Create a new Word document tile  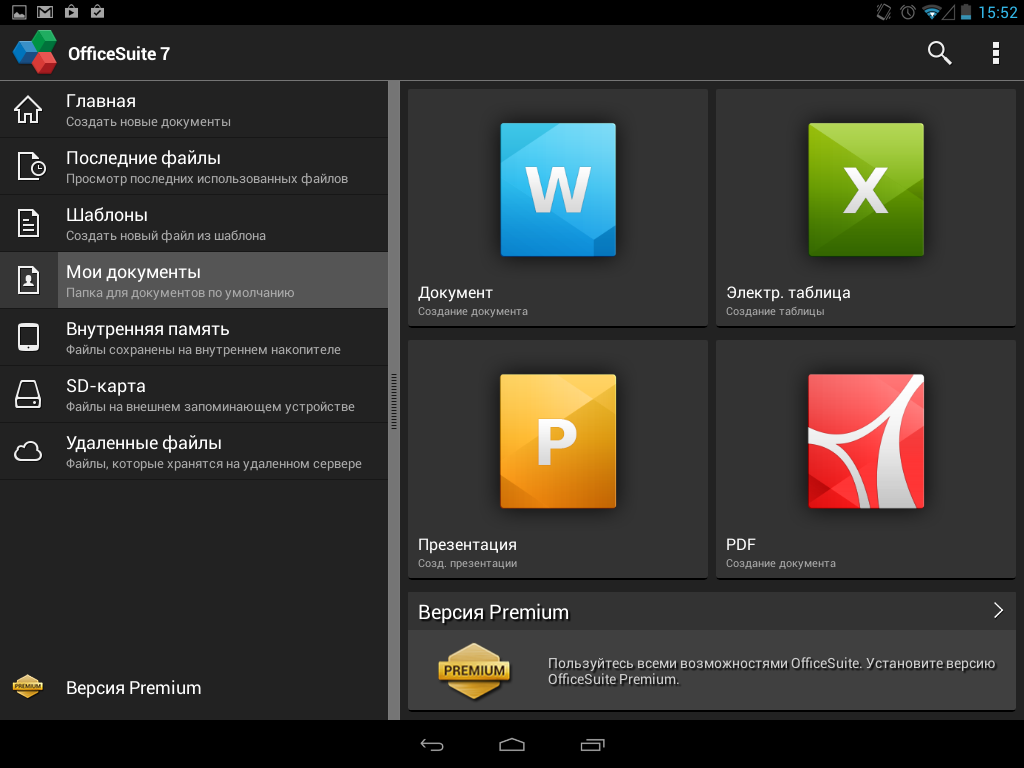coord(558,208)
